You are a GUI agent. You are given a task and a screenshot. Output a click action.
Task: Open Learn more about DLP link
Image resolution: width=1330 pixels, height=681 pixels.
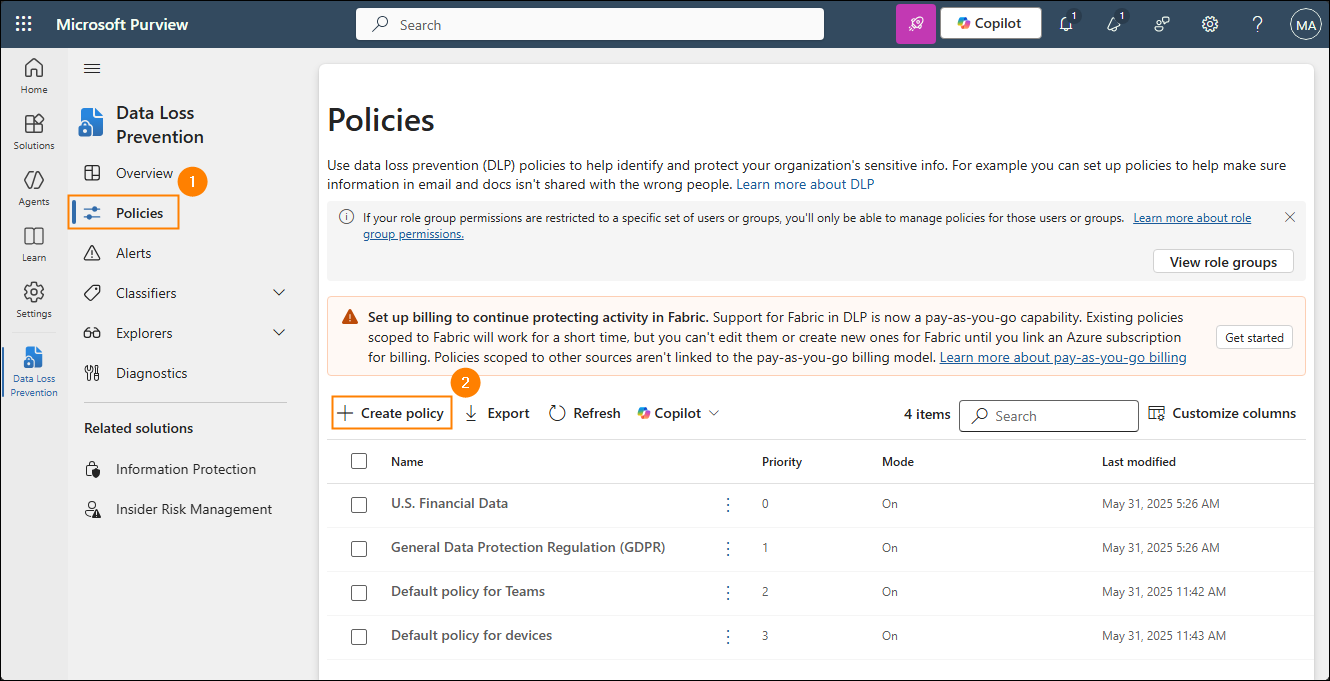pyautogui.click(x=805, y=185)
